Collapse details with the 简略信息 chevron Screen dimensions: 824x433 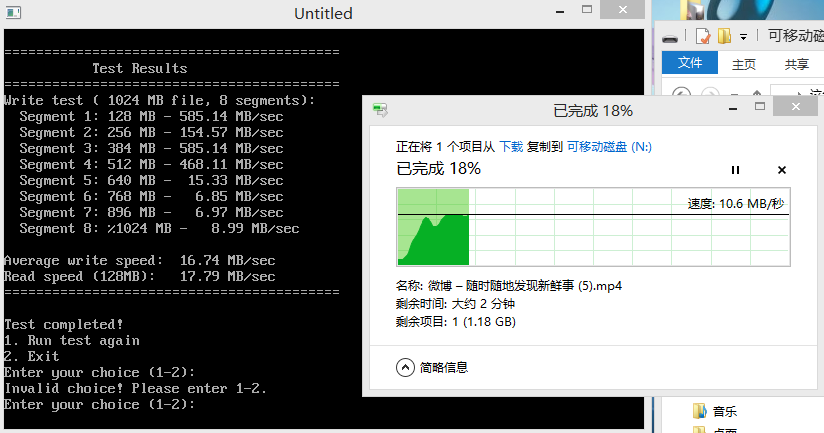405,367
